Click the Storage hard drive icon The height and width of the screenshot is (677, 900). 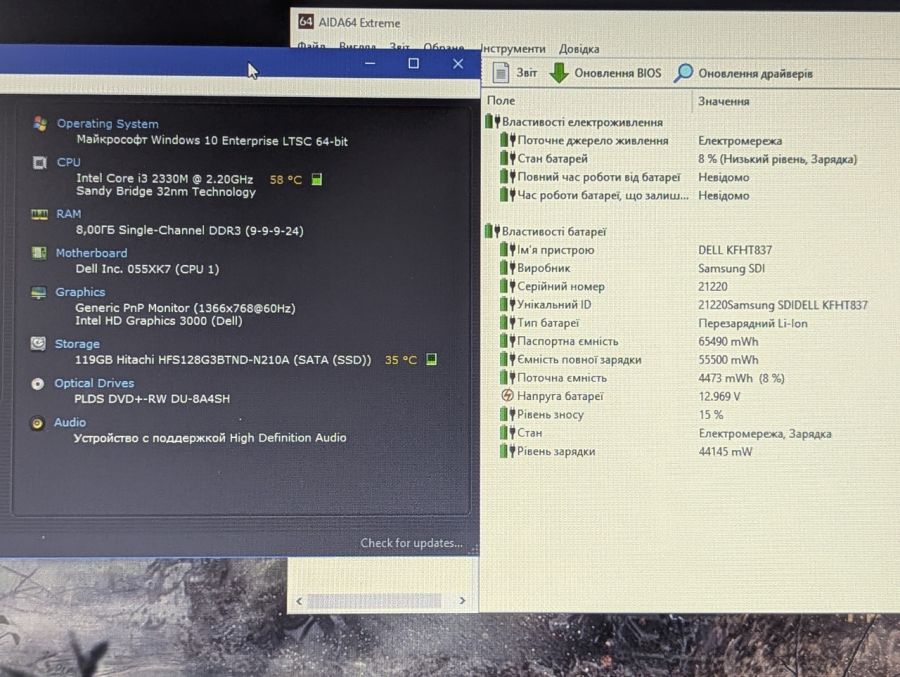tap(38, 343)
